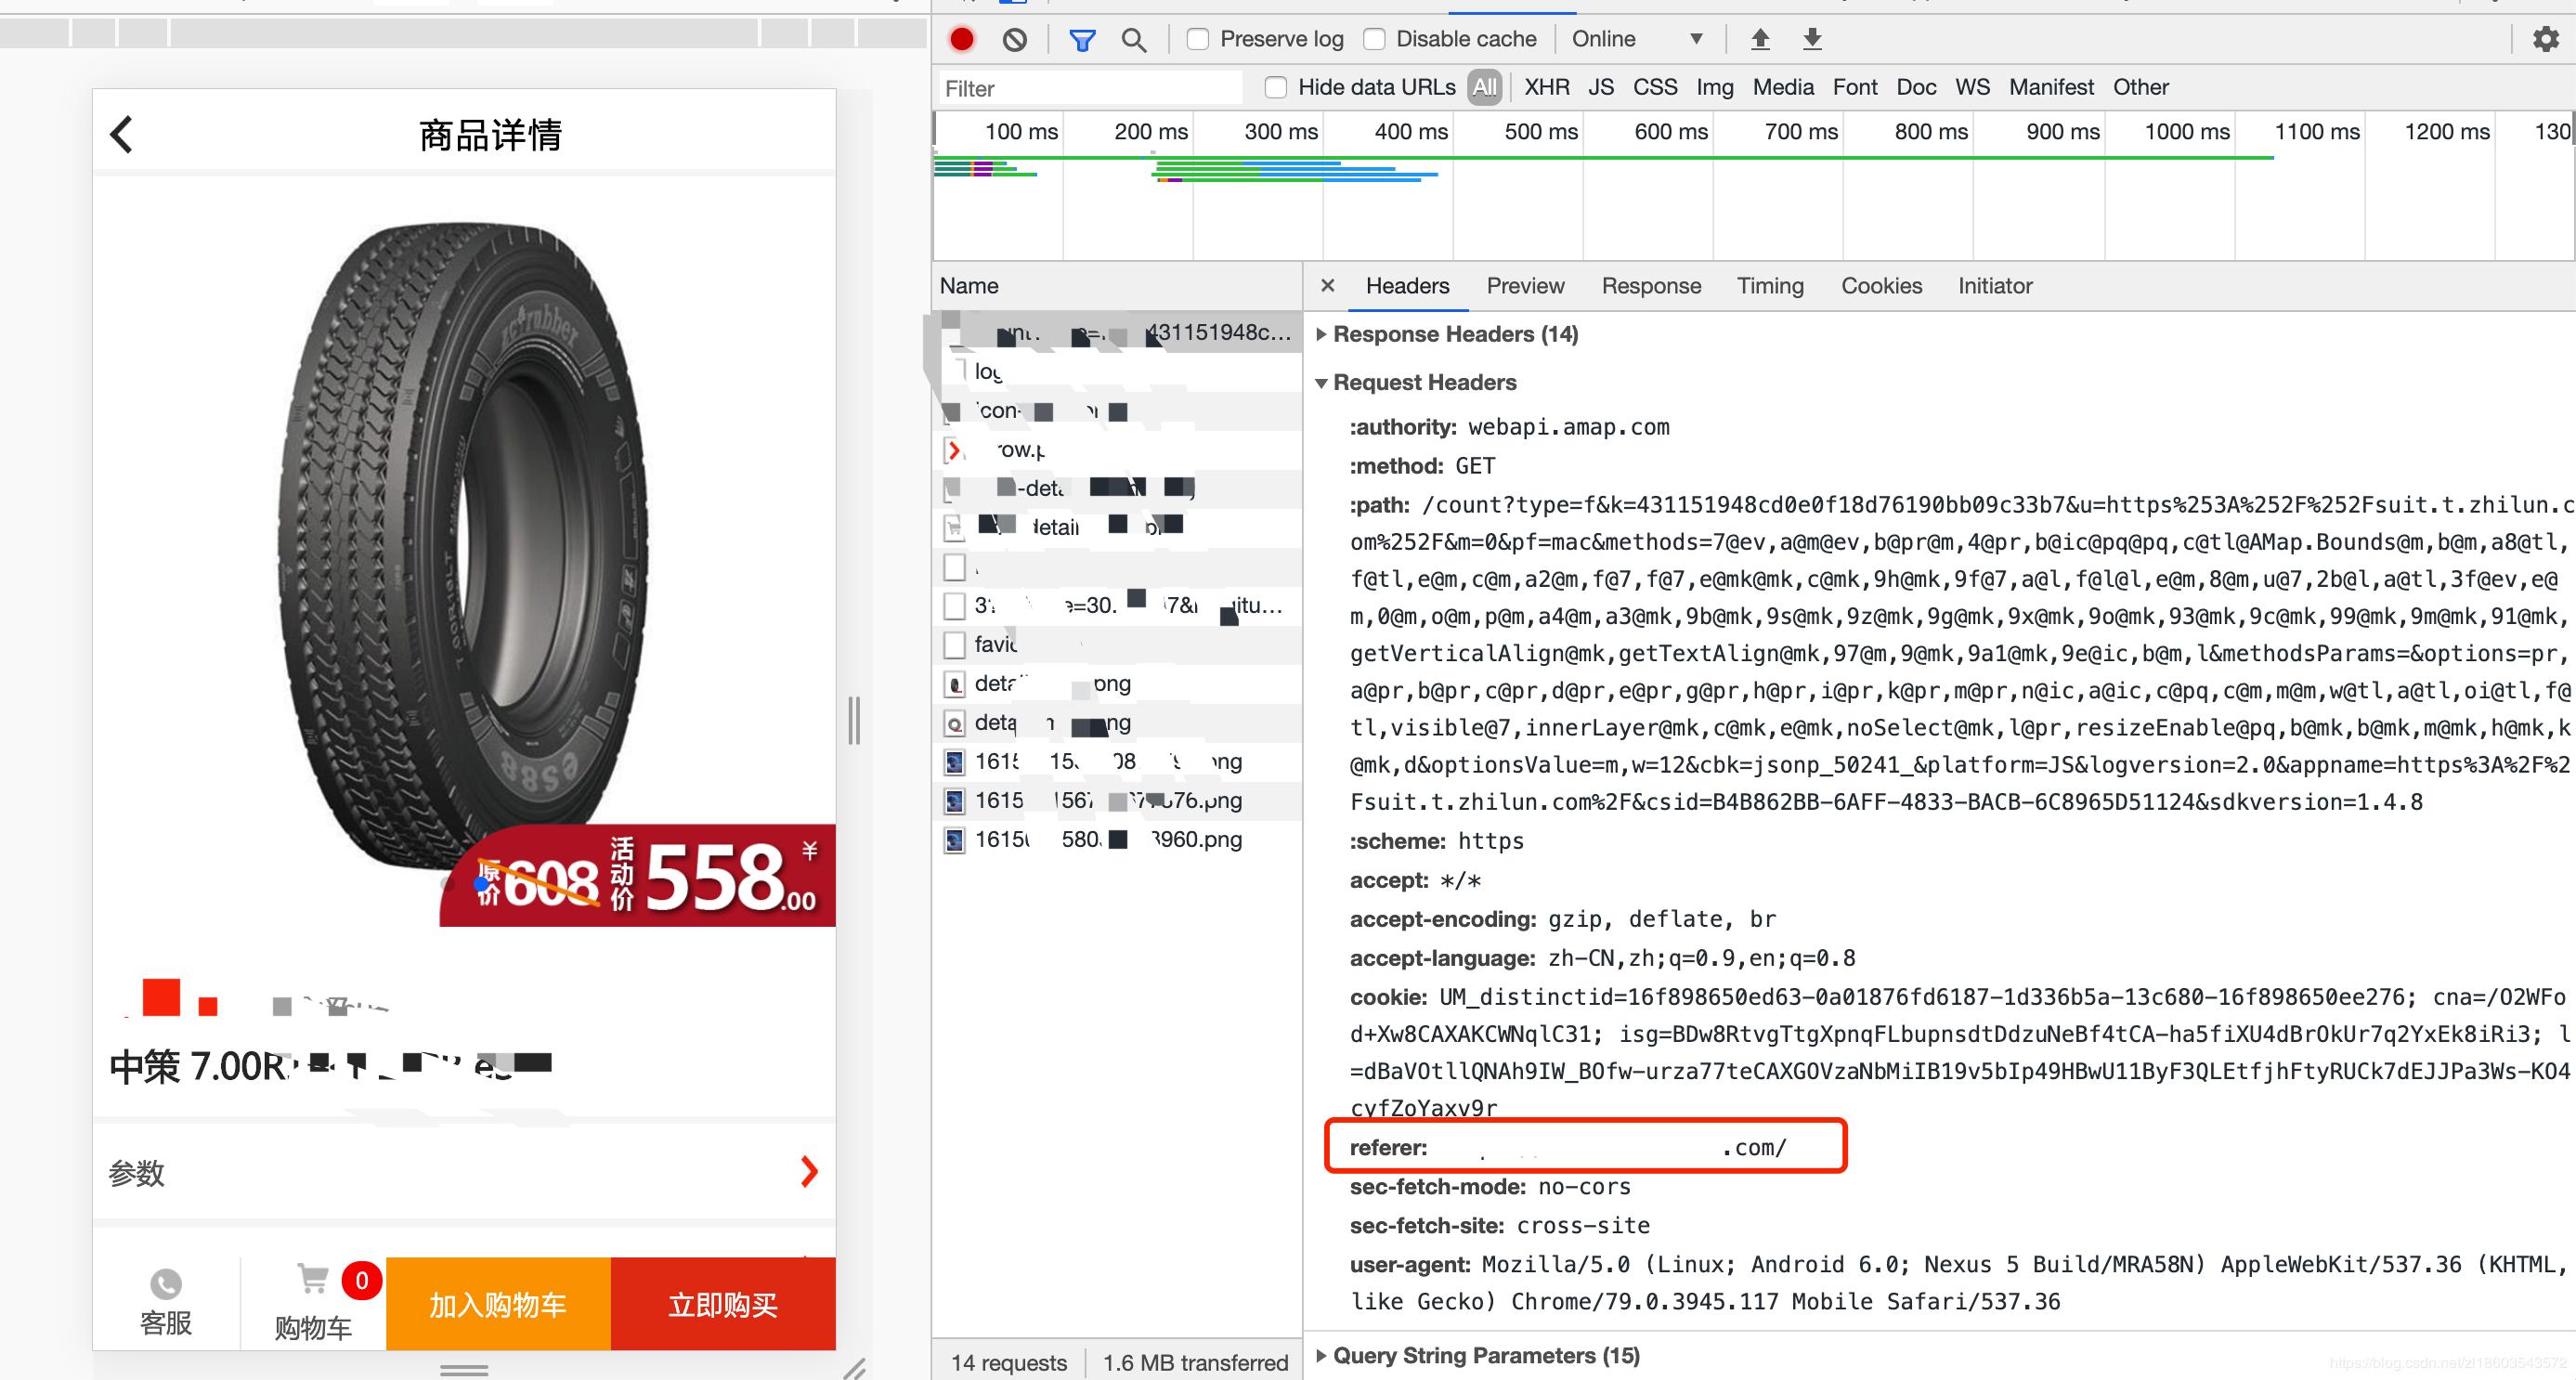Stop network recording with the red record icon

click(x=961, y=39)
